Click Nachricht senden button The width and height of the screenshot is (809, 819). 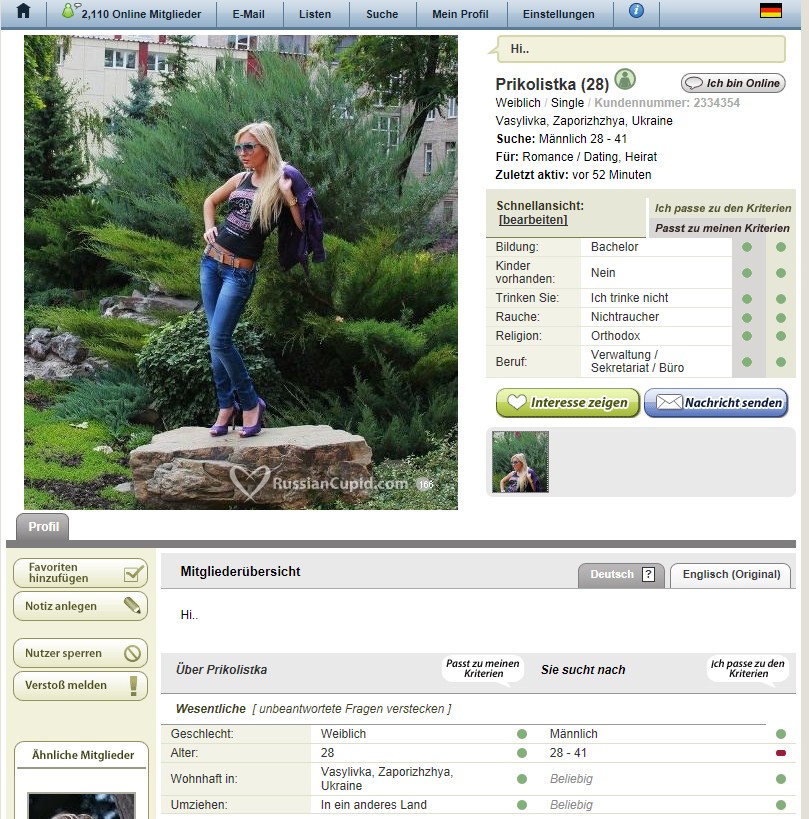[x=716, y=403]
